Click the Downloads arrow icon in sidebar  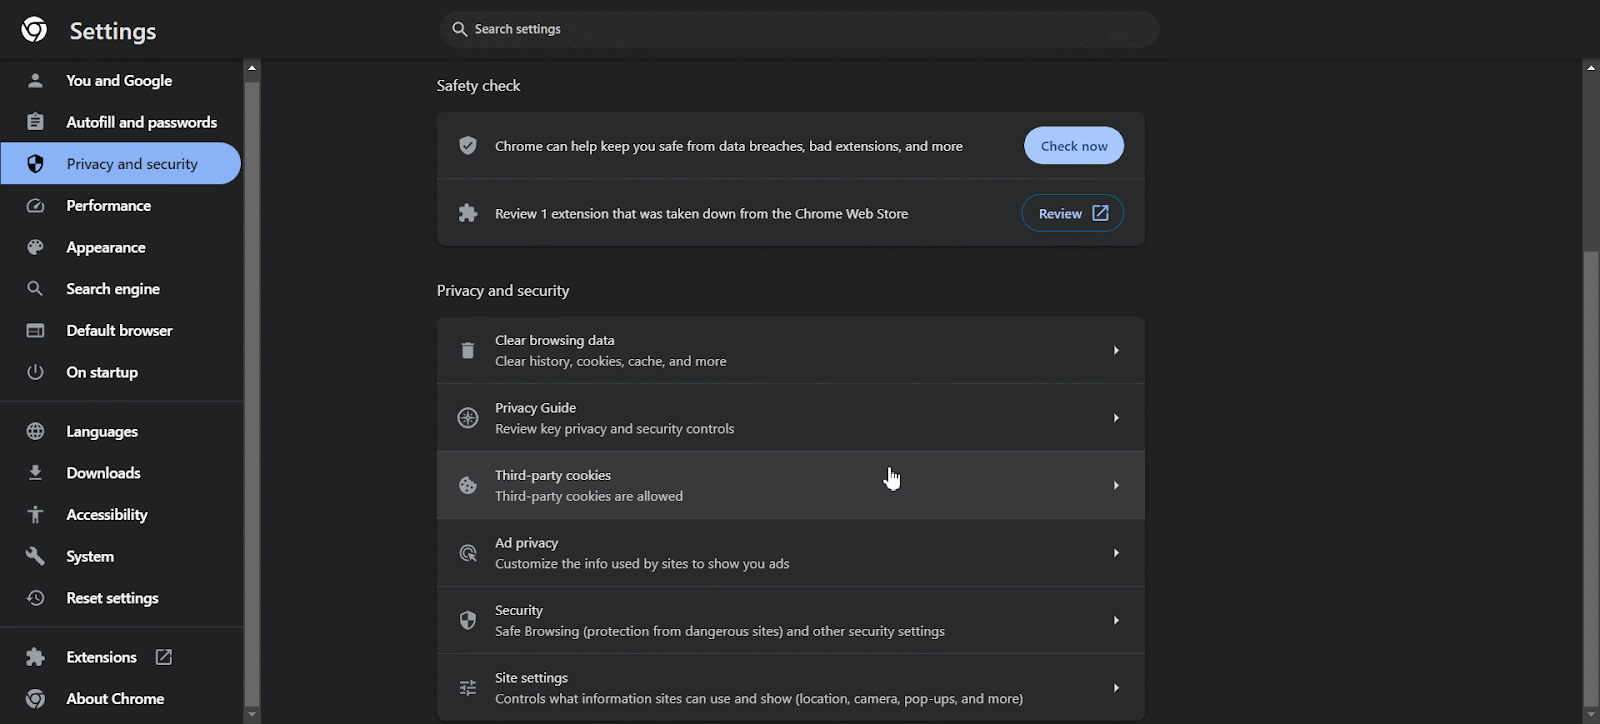pyautogui.click(x=35, y=472)
